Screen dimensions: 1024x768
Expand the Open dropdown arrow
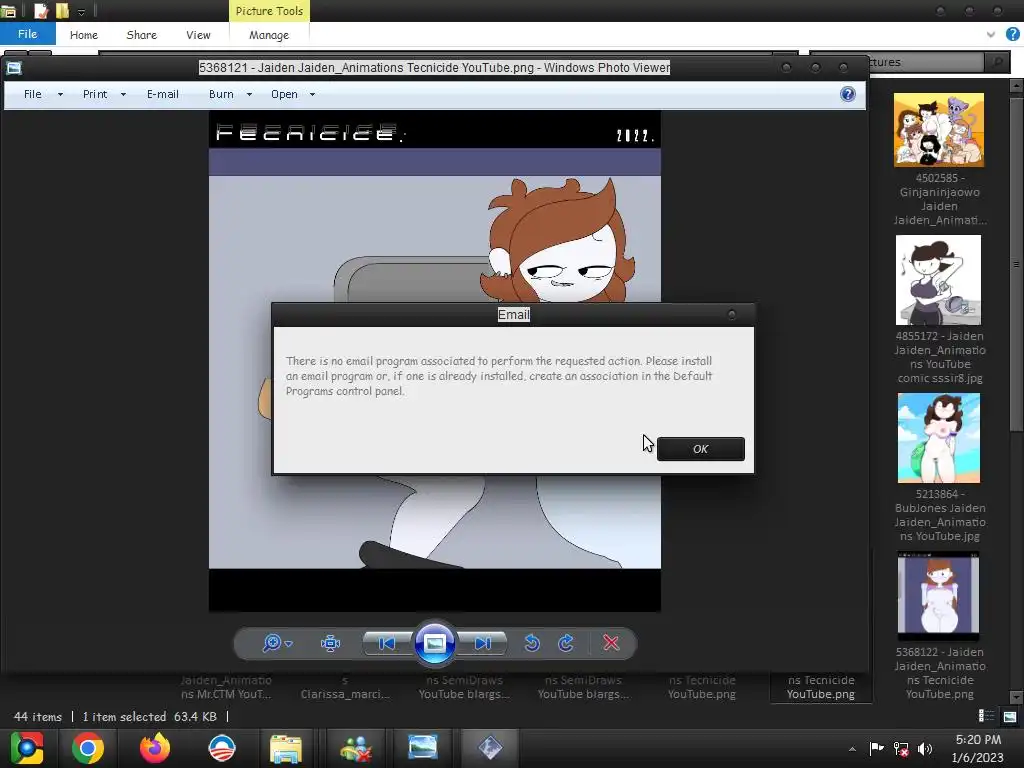tap(312, 95)
